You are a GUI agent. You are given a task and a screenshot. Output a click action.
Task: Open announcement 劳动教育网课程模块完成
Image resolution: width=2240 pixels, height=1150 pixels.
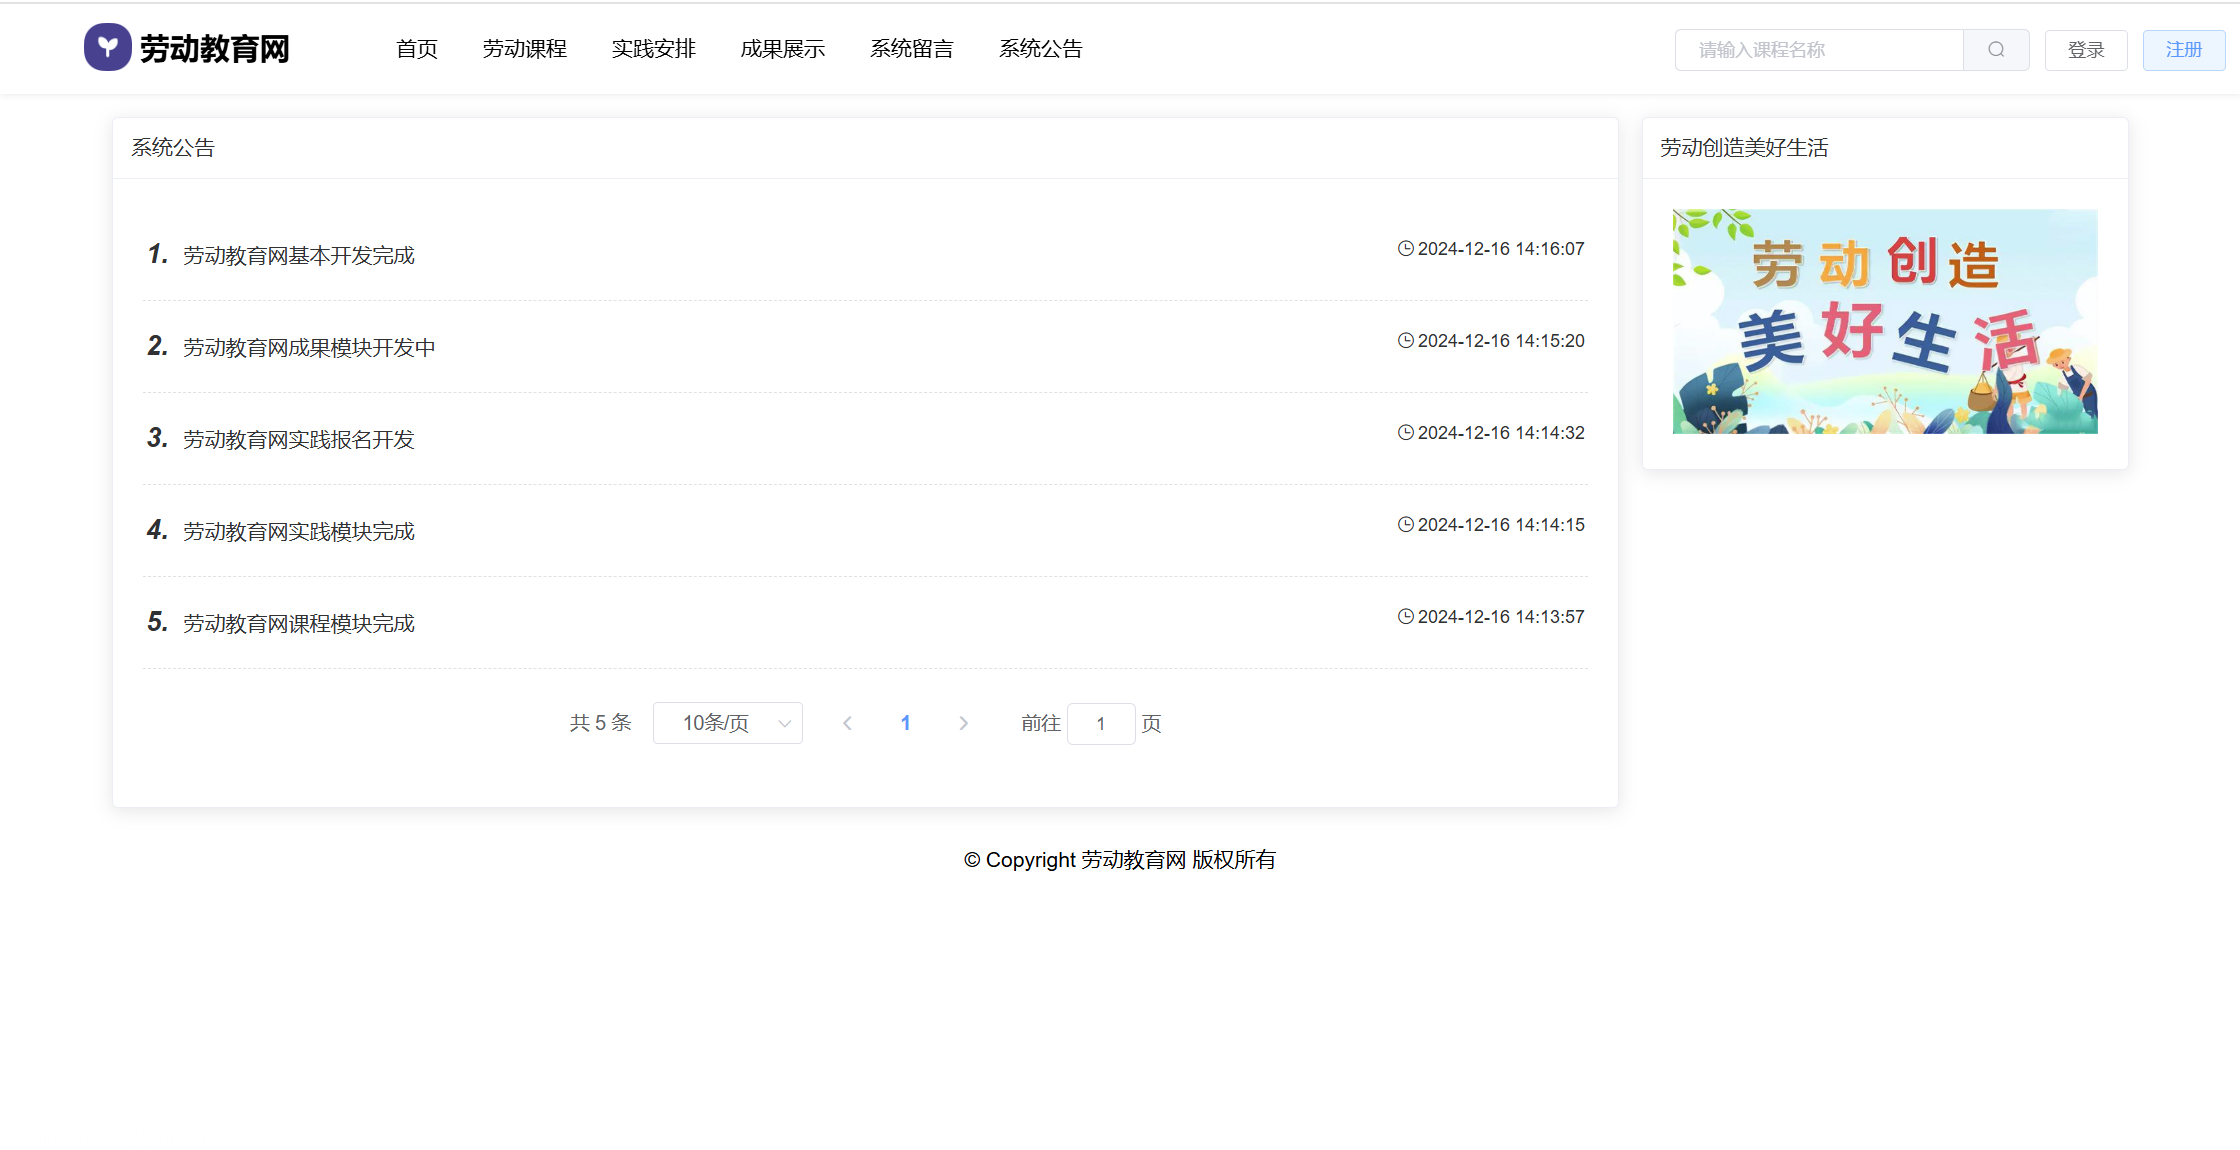point(298,624)
